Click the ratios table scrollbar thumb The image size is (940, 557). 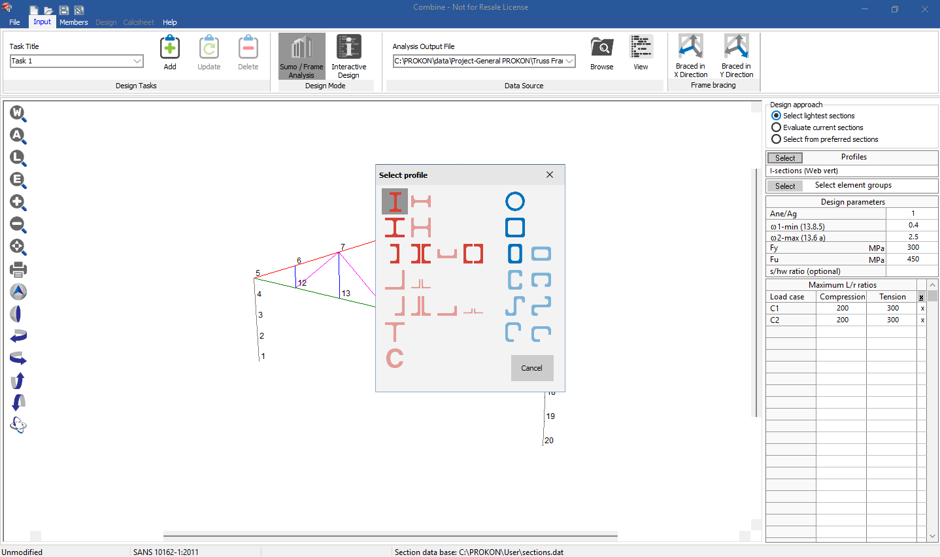tap(932, 296)
